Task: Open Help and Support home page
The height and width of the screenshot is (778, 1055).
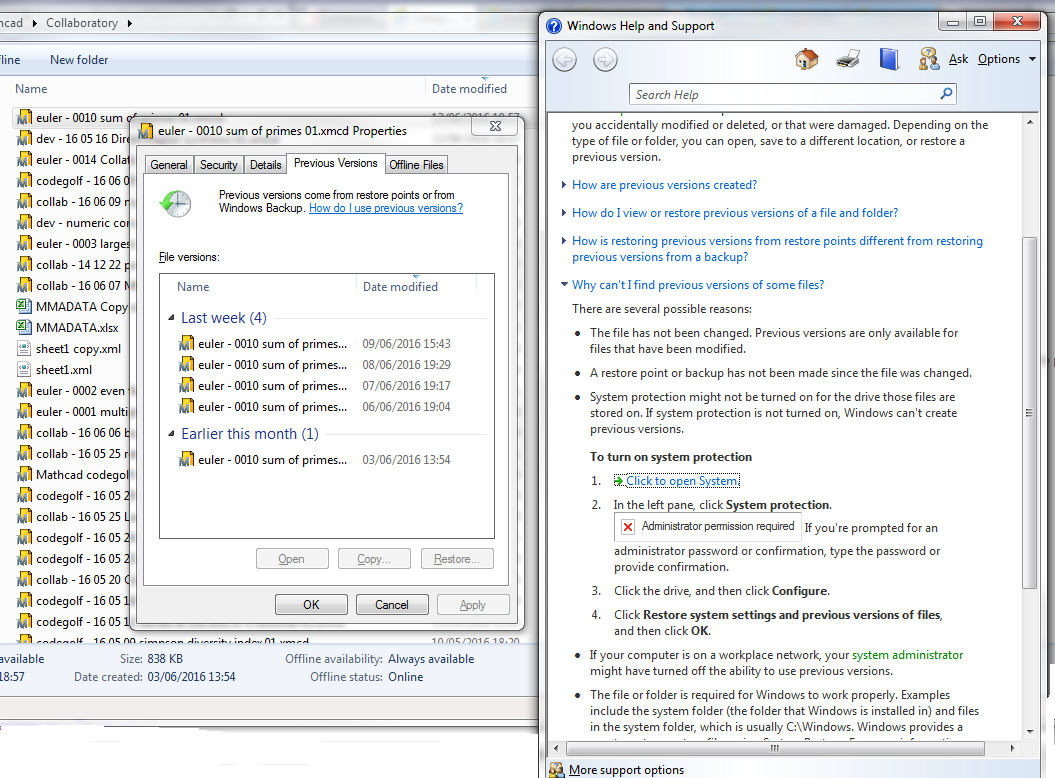Action: coord(807,59)
